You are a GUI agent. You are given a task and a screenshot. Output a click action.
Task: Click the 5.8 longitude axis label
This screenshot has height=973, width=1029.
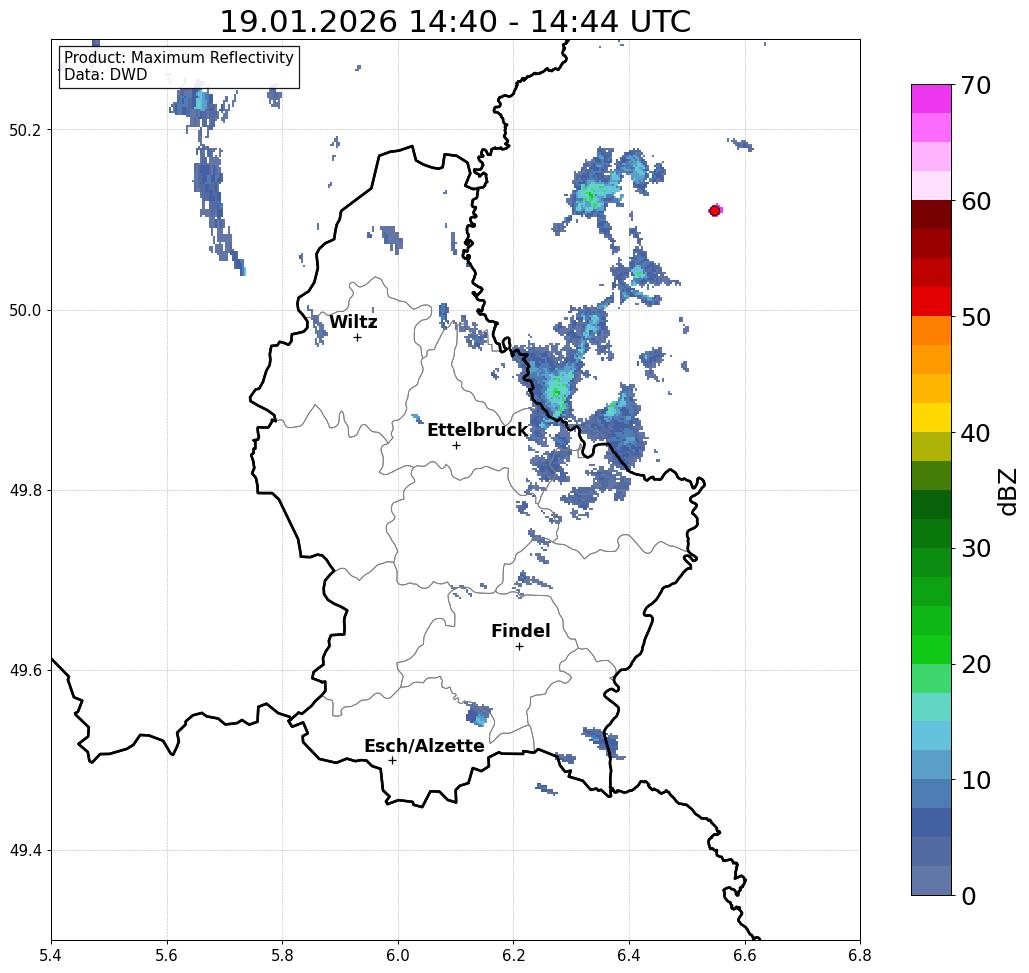282,955
